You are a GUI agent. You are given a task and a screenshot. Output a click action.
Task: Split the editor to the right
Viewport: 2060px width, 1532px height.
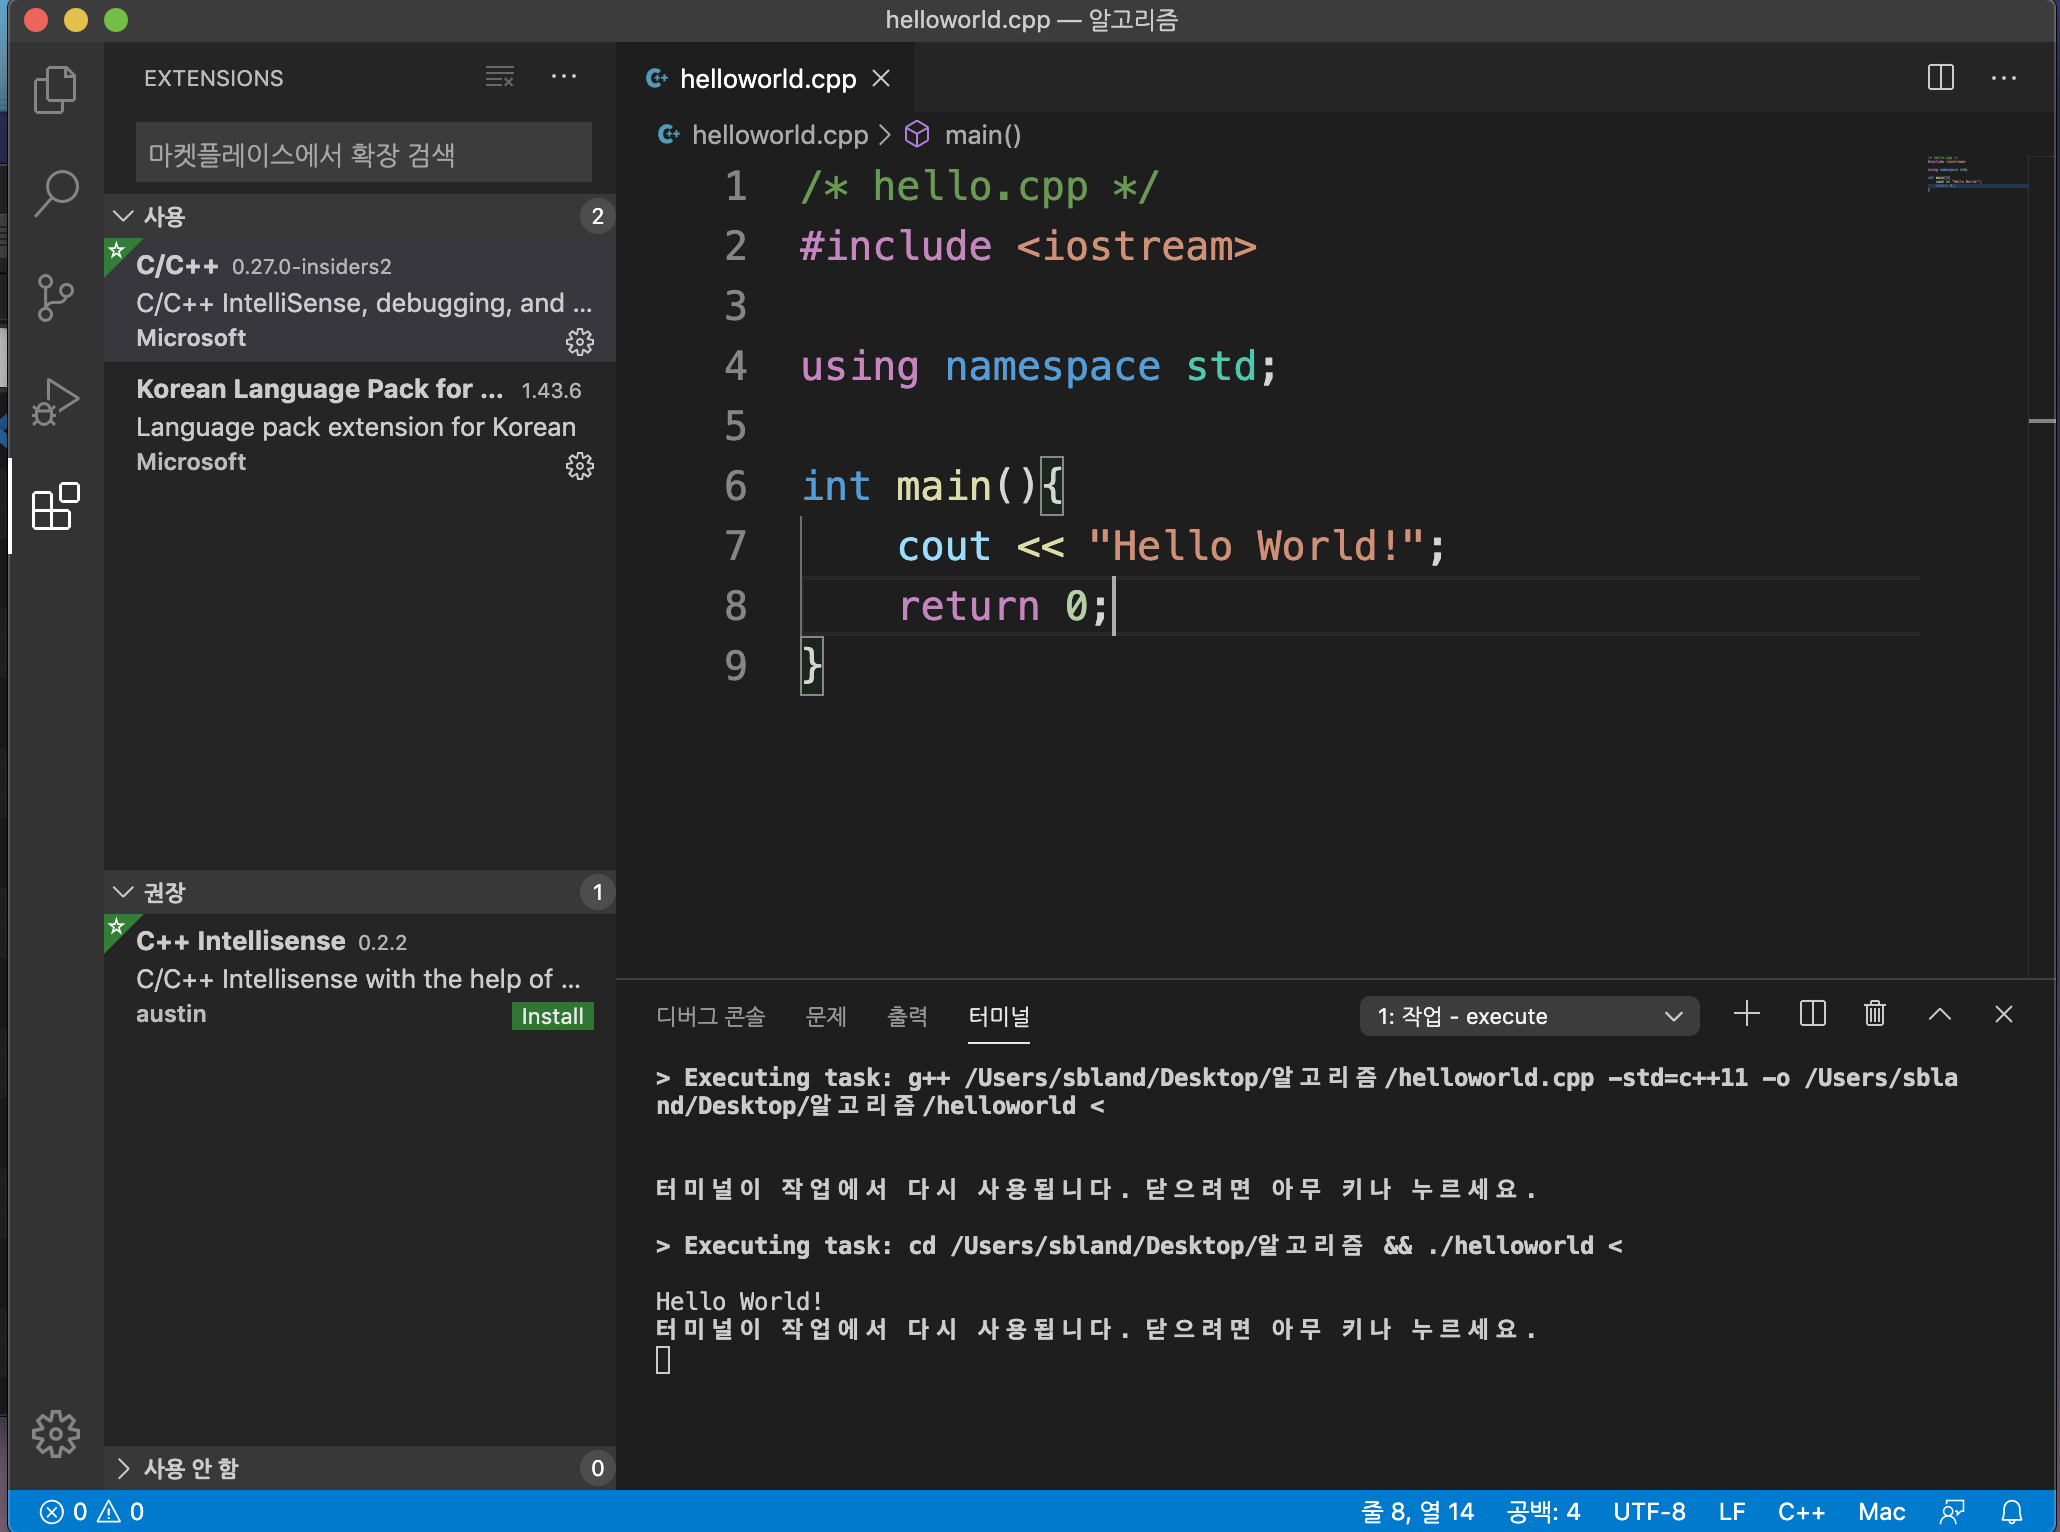click(1940, 78)
